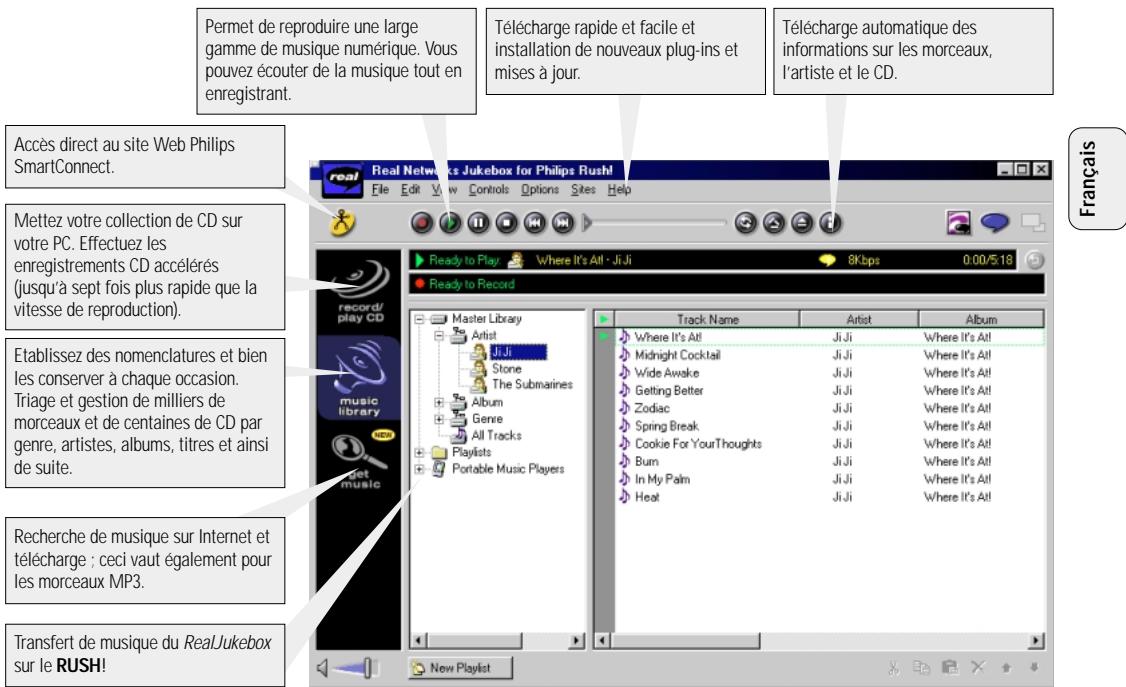This screenshot has height=687, width=1126.
Task: Click the Copy icon in bottom toolbar
Action: pyautogui.click(x=921, y=668)
